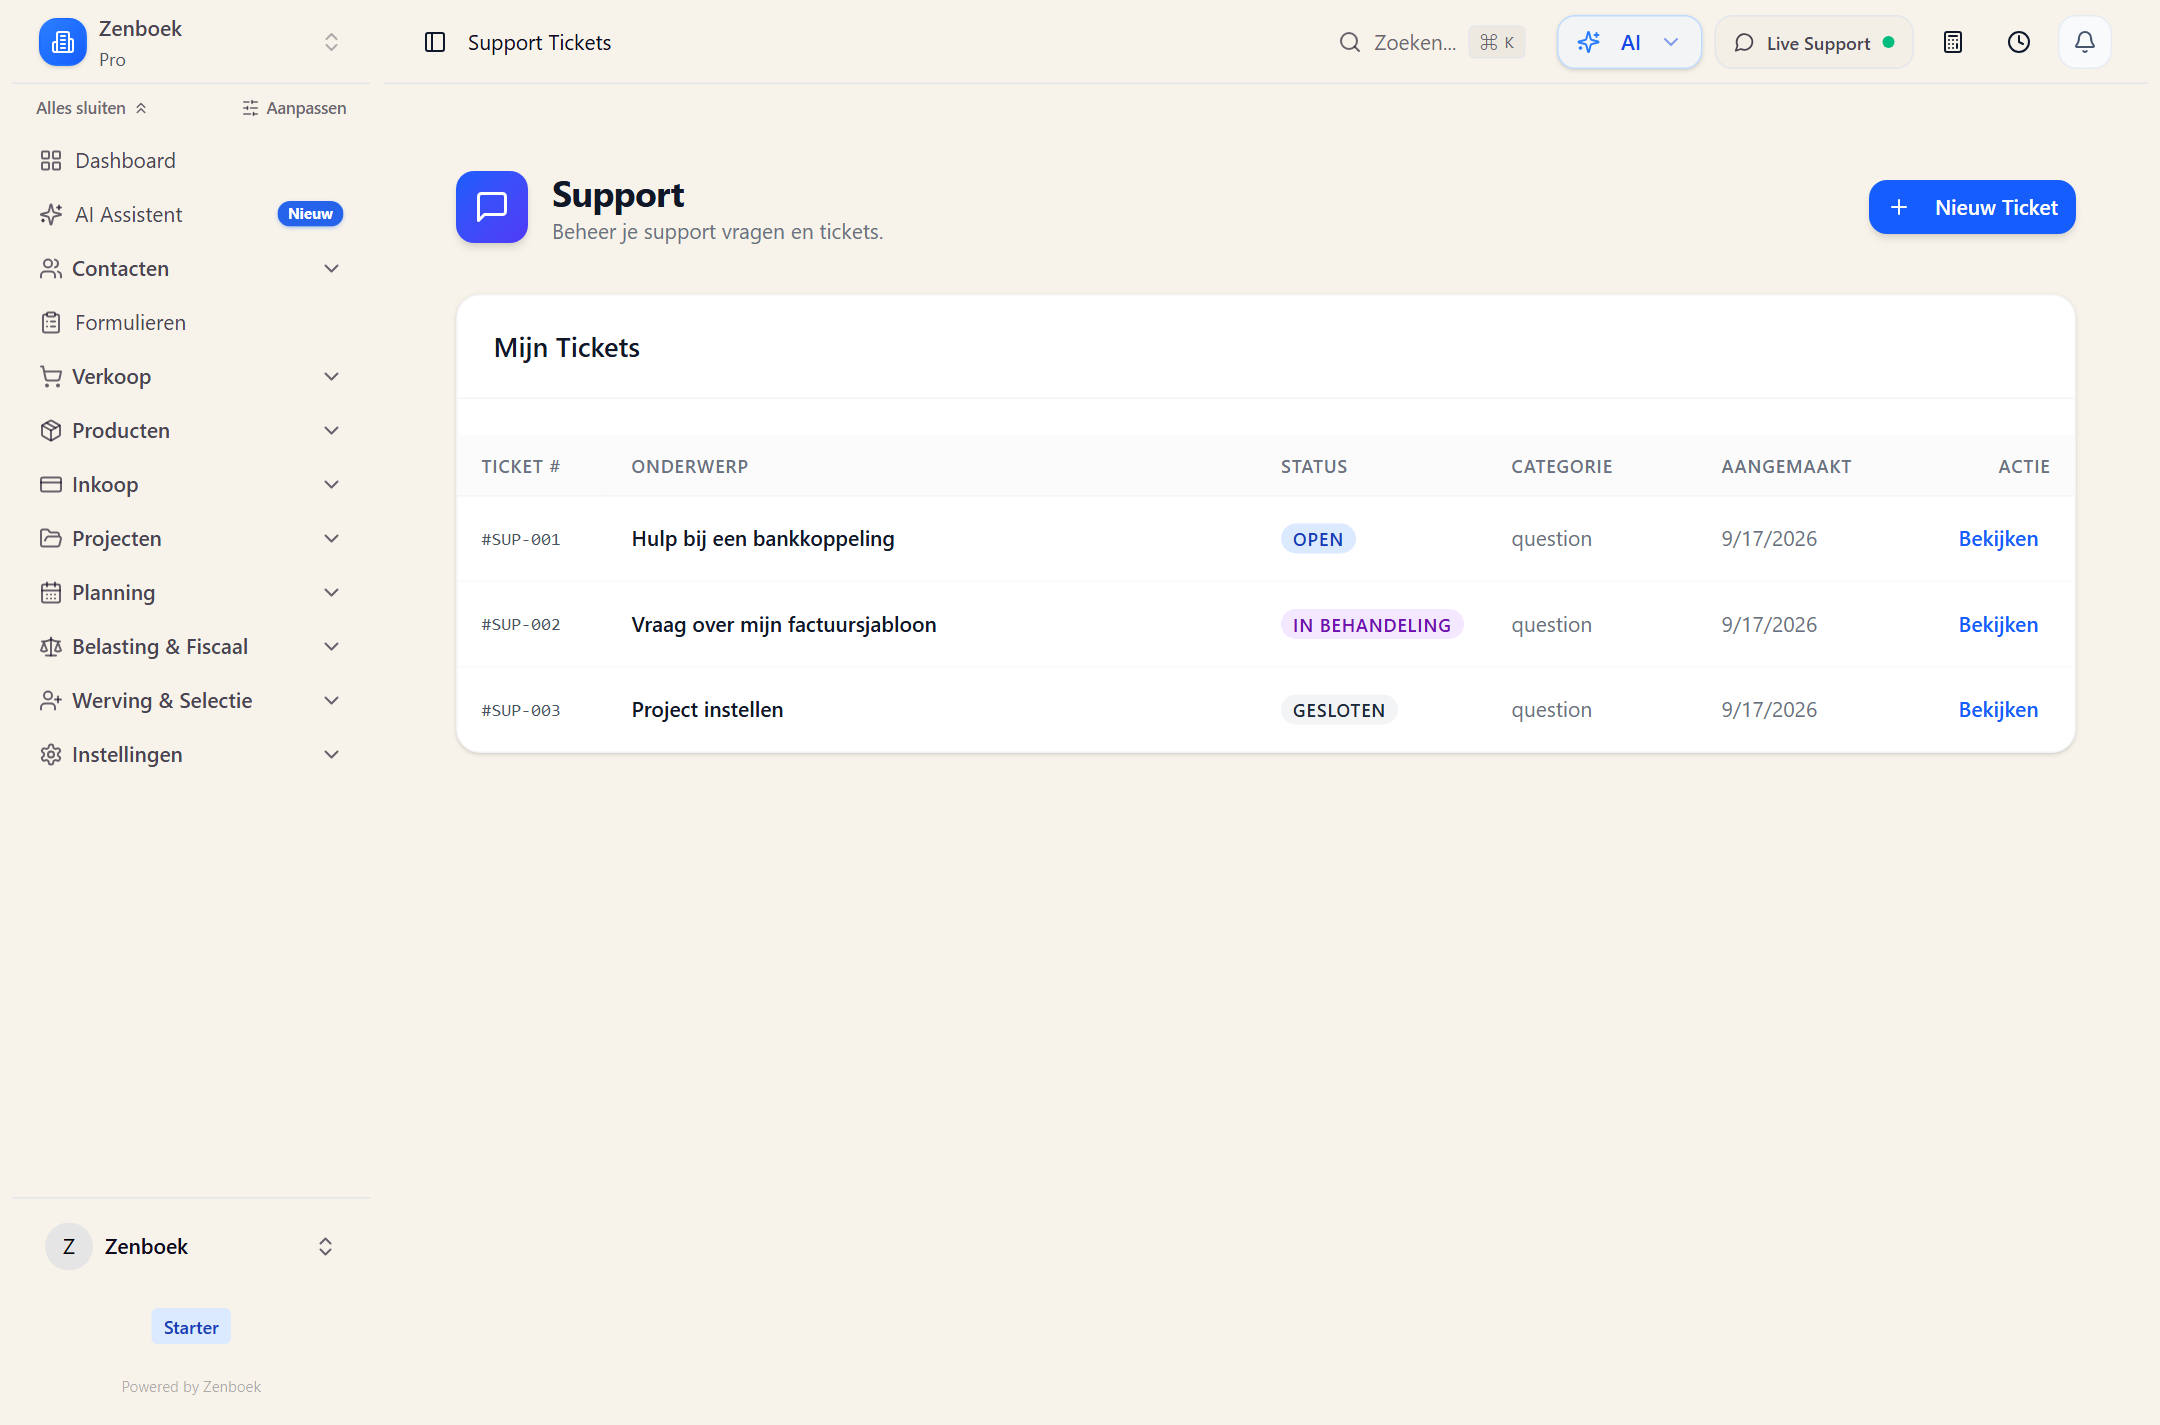Collapse all with Alles sluiten
2160x1425 pixels.
point(92,108)
